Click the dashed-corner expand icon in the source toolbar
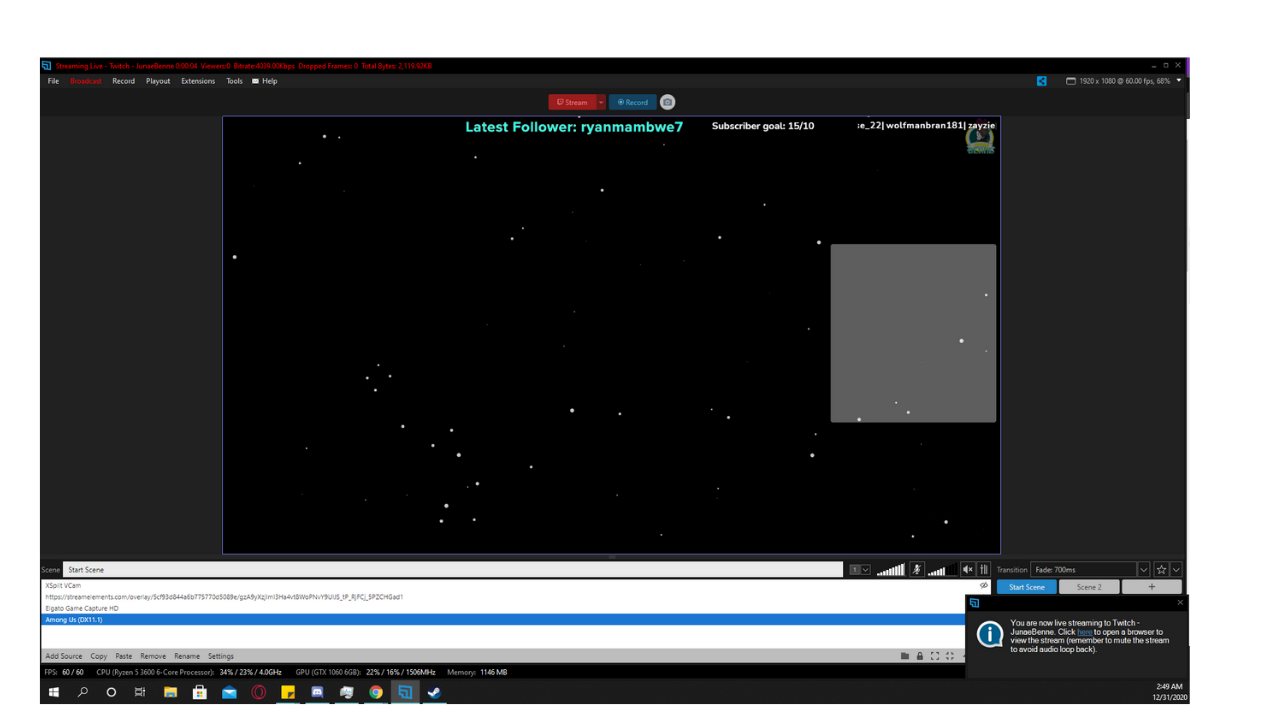Image resolution: width=1280 pixels, height=720 pixels. click(950, 656)
